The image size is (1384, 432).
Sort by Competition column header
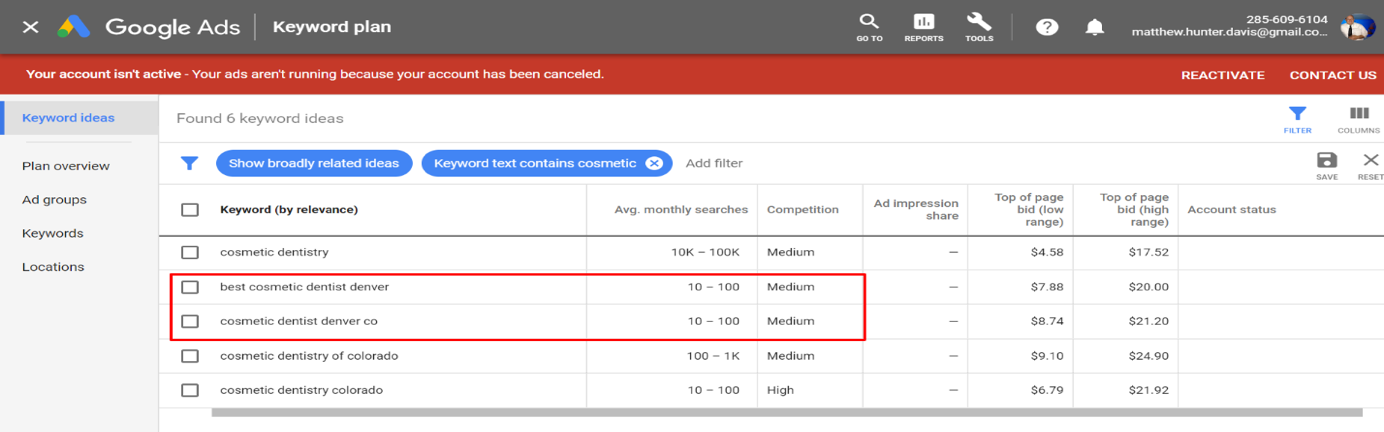tap(803, 210)
